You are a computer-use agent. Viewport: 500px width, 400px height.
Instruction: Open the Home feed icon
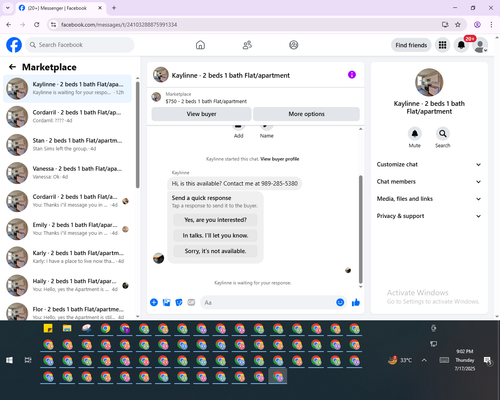200,45
